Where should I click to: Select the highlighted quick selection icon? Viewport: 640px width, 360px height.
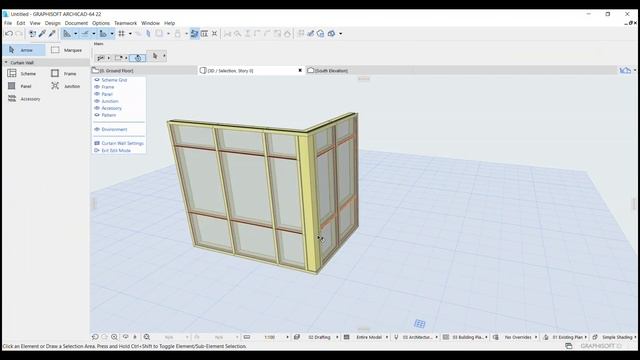(138, 58)
